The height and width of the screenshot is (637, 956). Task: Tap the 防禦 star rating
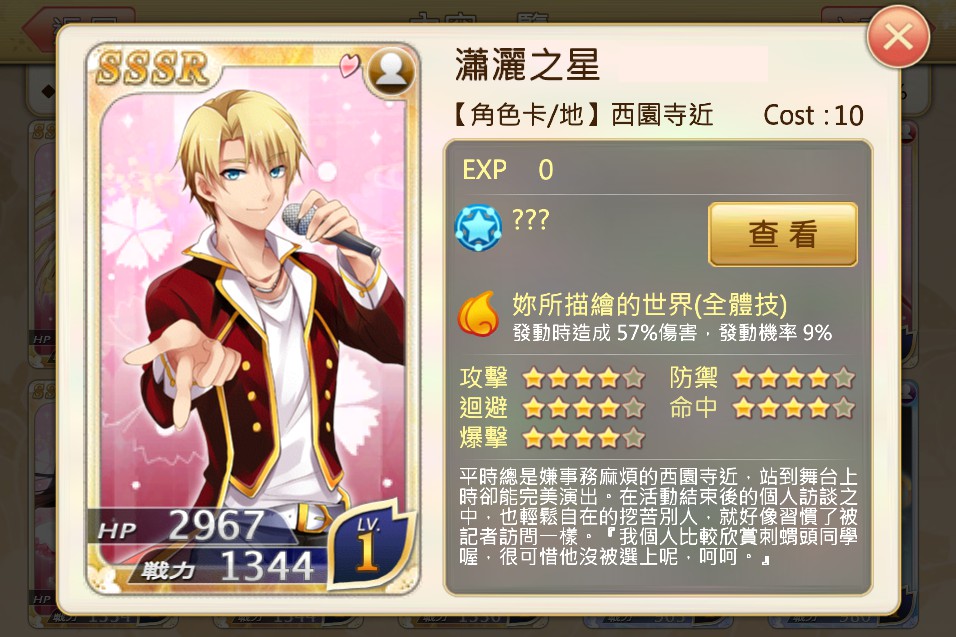794,378
